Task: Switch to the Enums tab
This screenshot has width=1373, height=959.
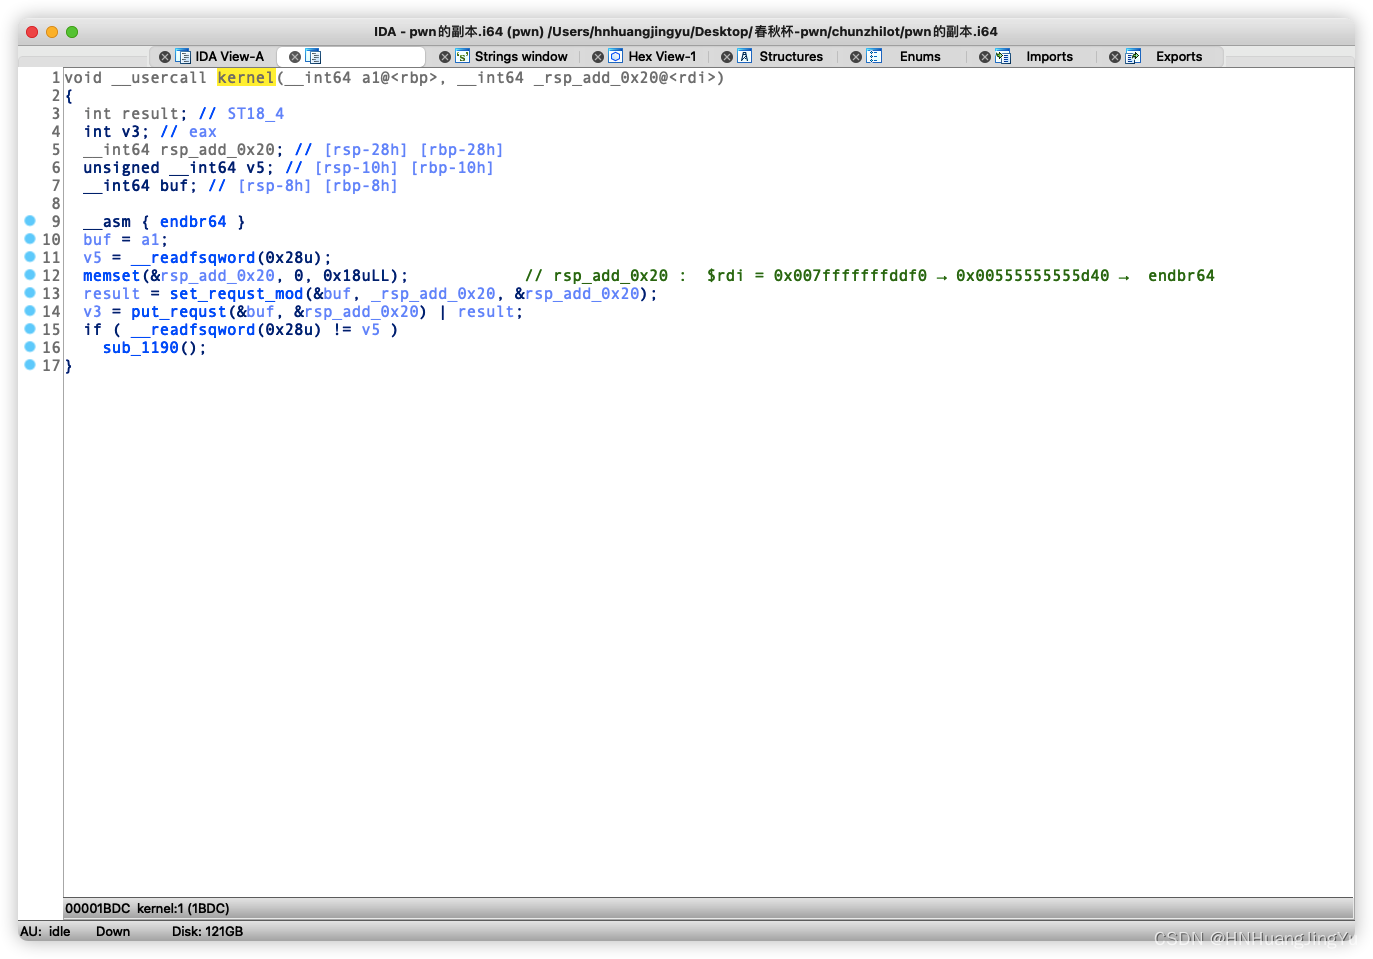Action: 920,57
